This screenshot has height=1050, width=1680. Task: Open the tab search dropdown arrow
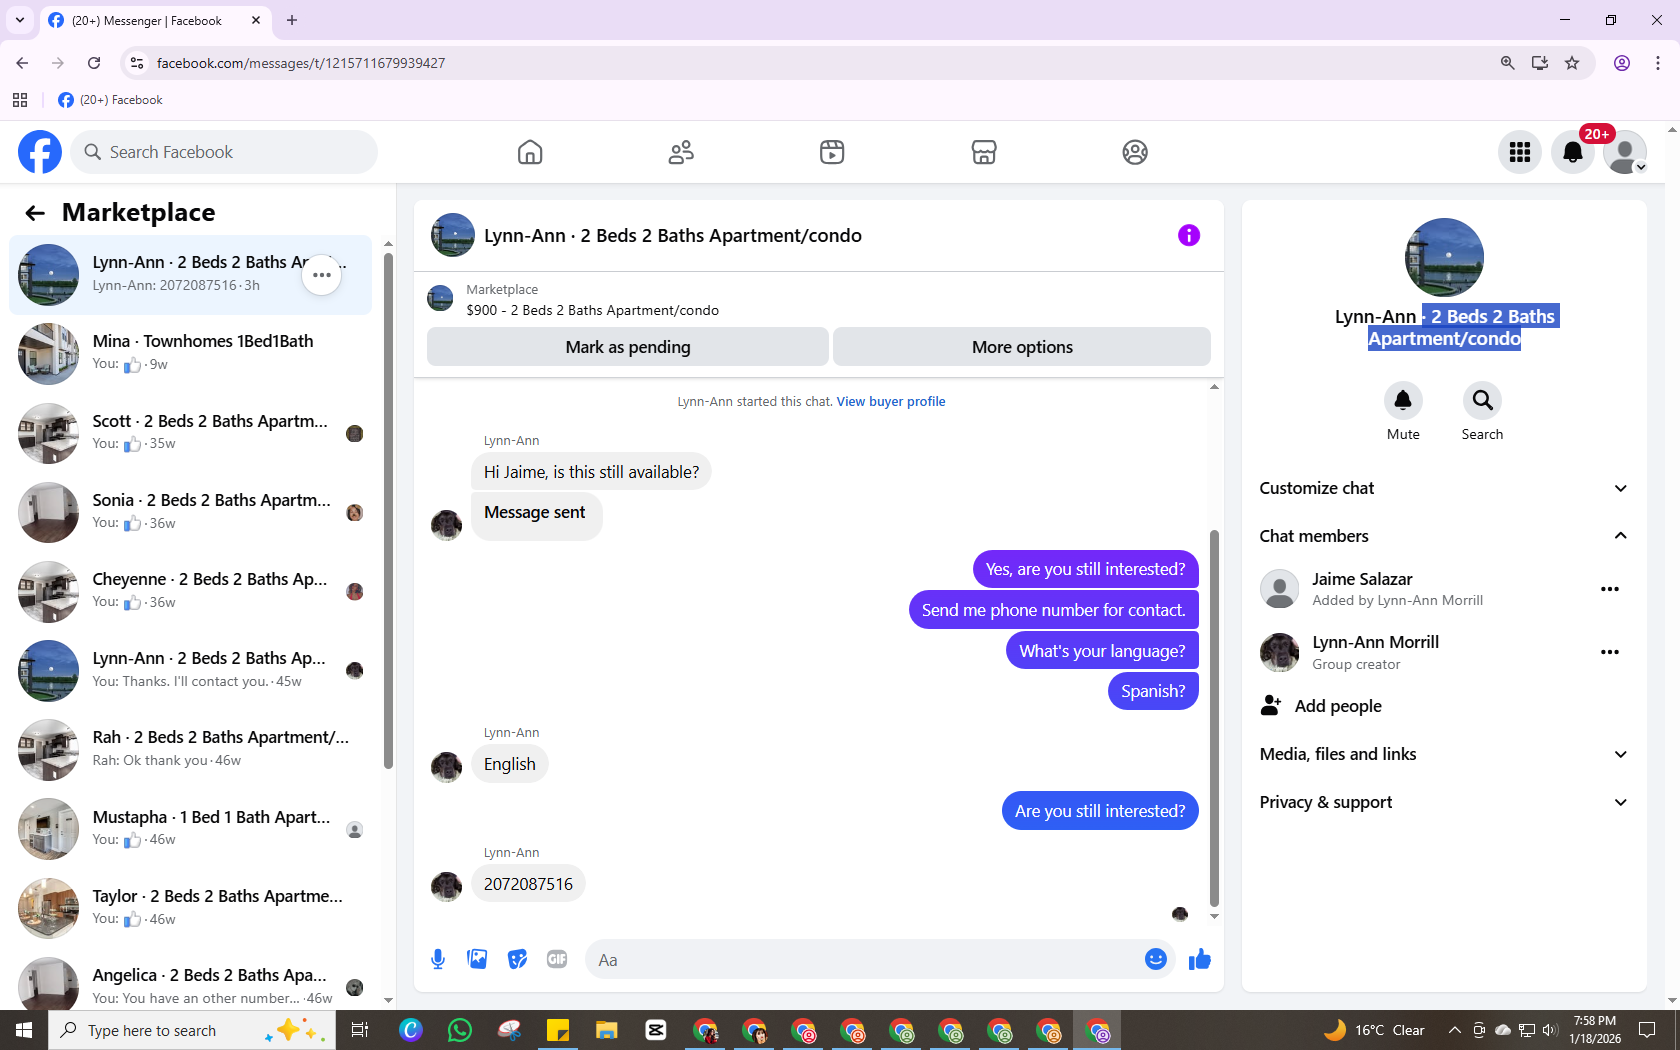click(x=20, y=20)
